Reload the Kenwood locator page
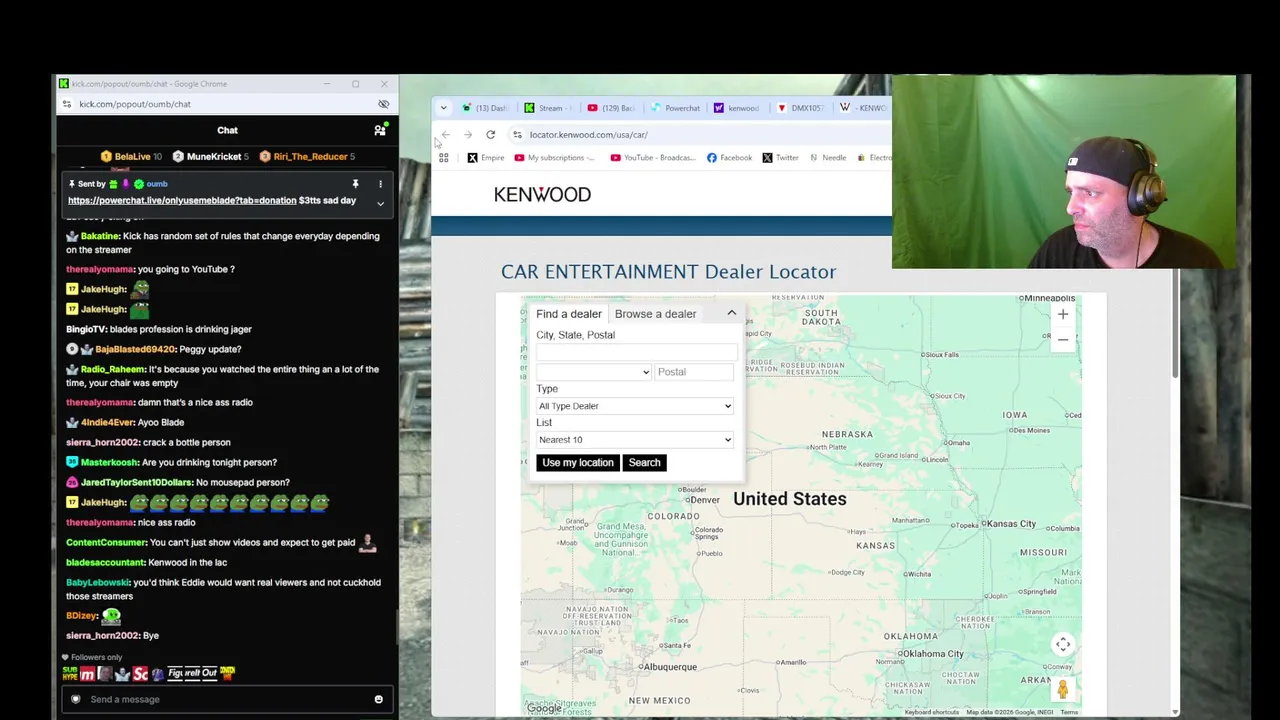The image size is (1280, 720). [x=490, y=135]
